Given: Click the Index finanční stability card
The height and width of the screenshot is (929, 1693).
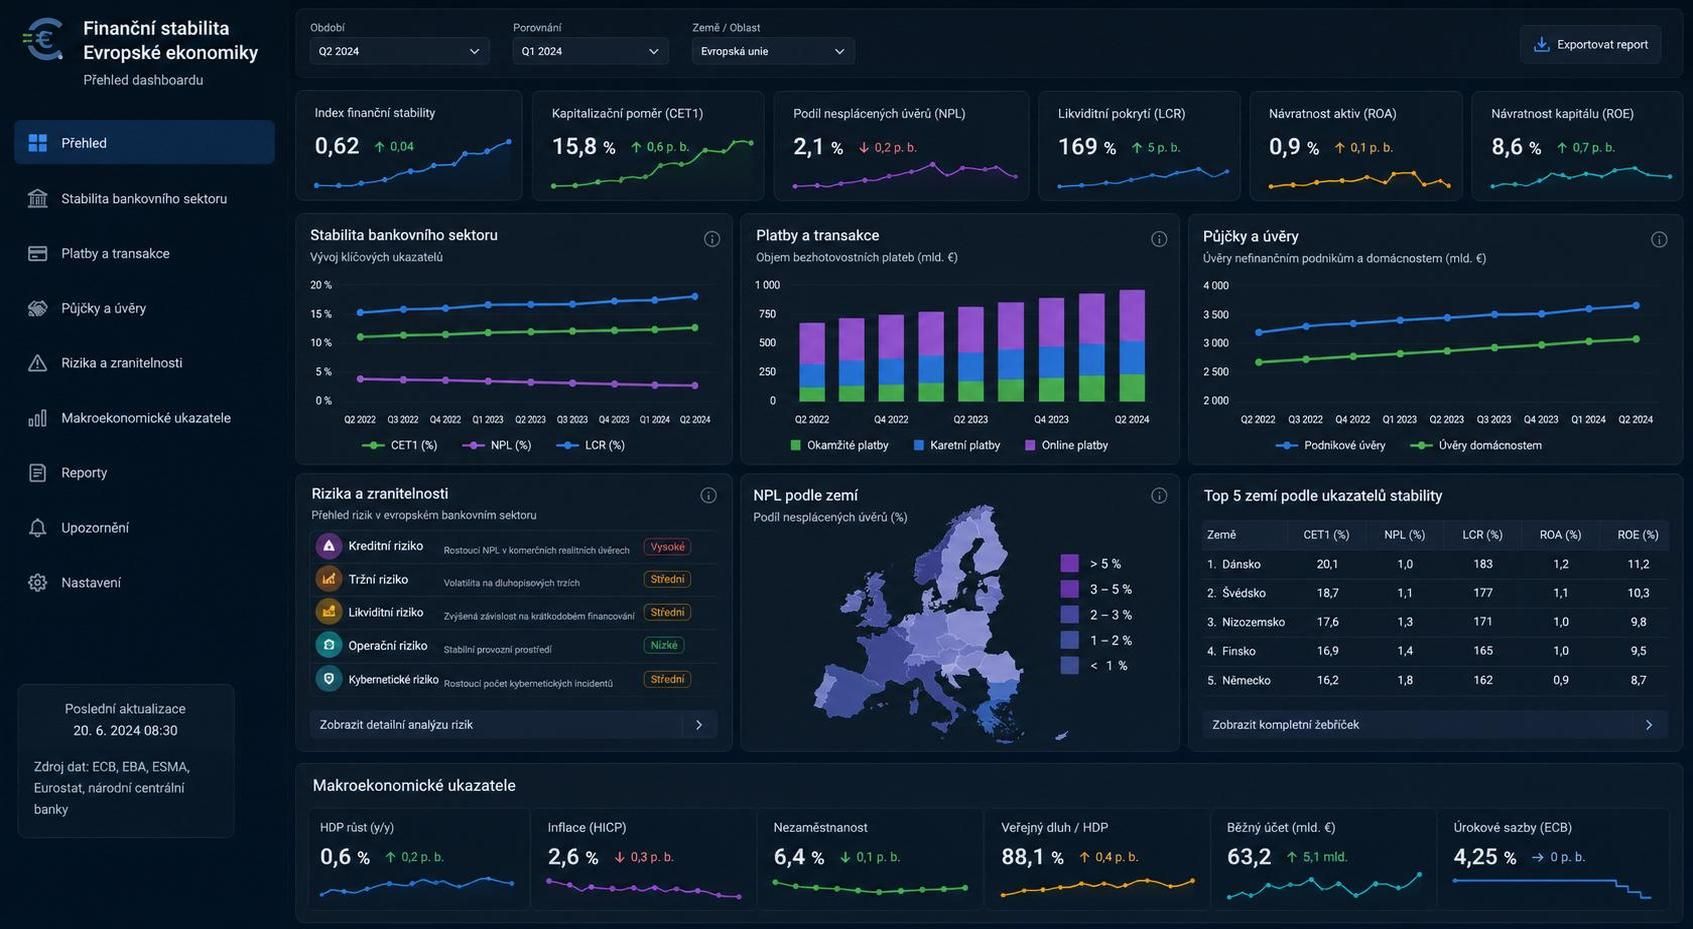Looking at the screenshot, I should [x=409, y=146].
